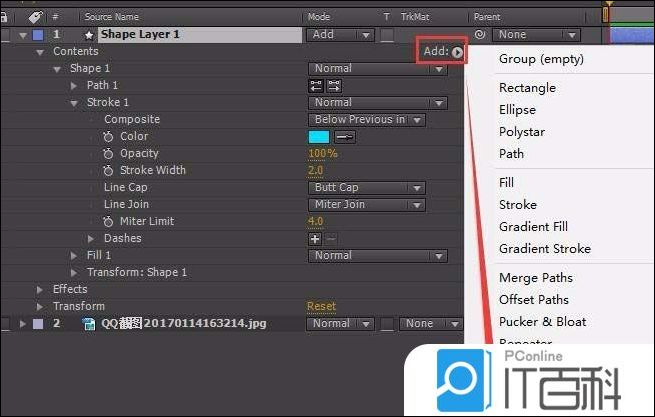The image size is (655, 417).
Task: Click the Stroke Width value 2.0
Action: 315,170
